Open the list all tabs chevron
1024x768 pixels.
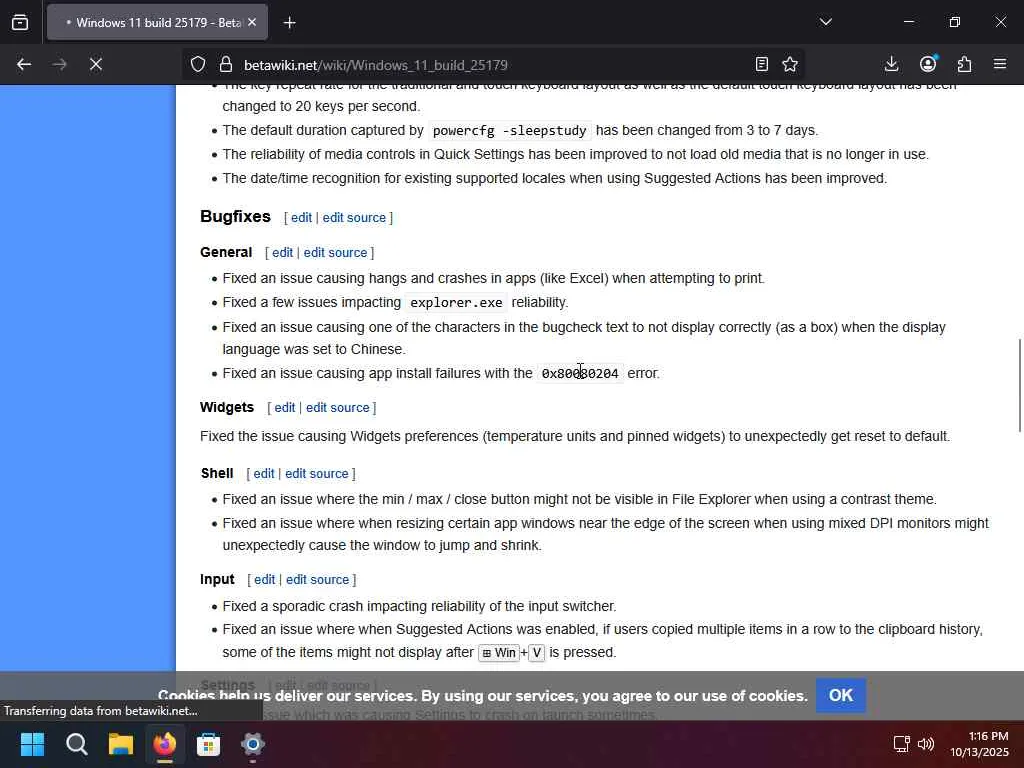[x=825, y=22]
